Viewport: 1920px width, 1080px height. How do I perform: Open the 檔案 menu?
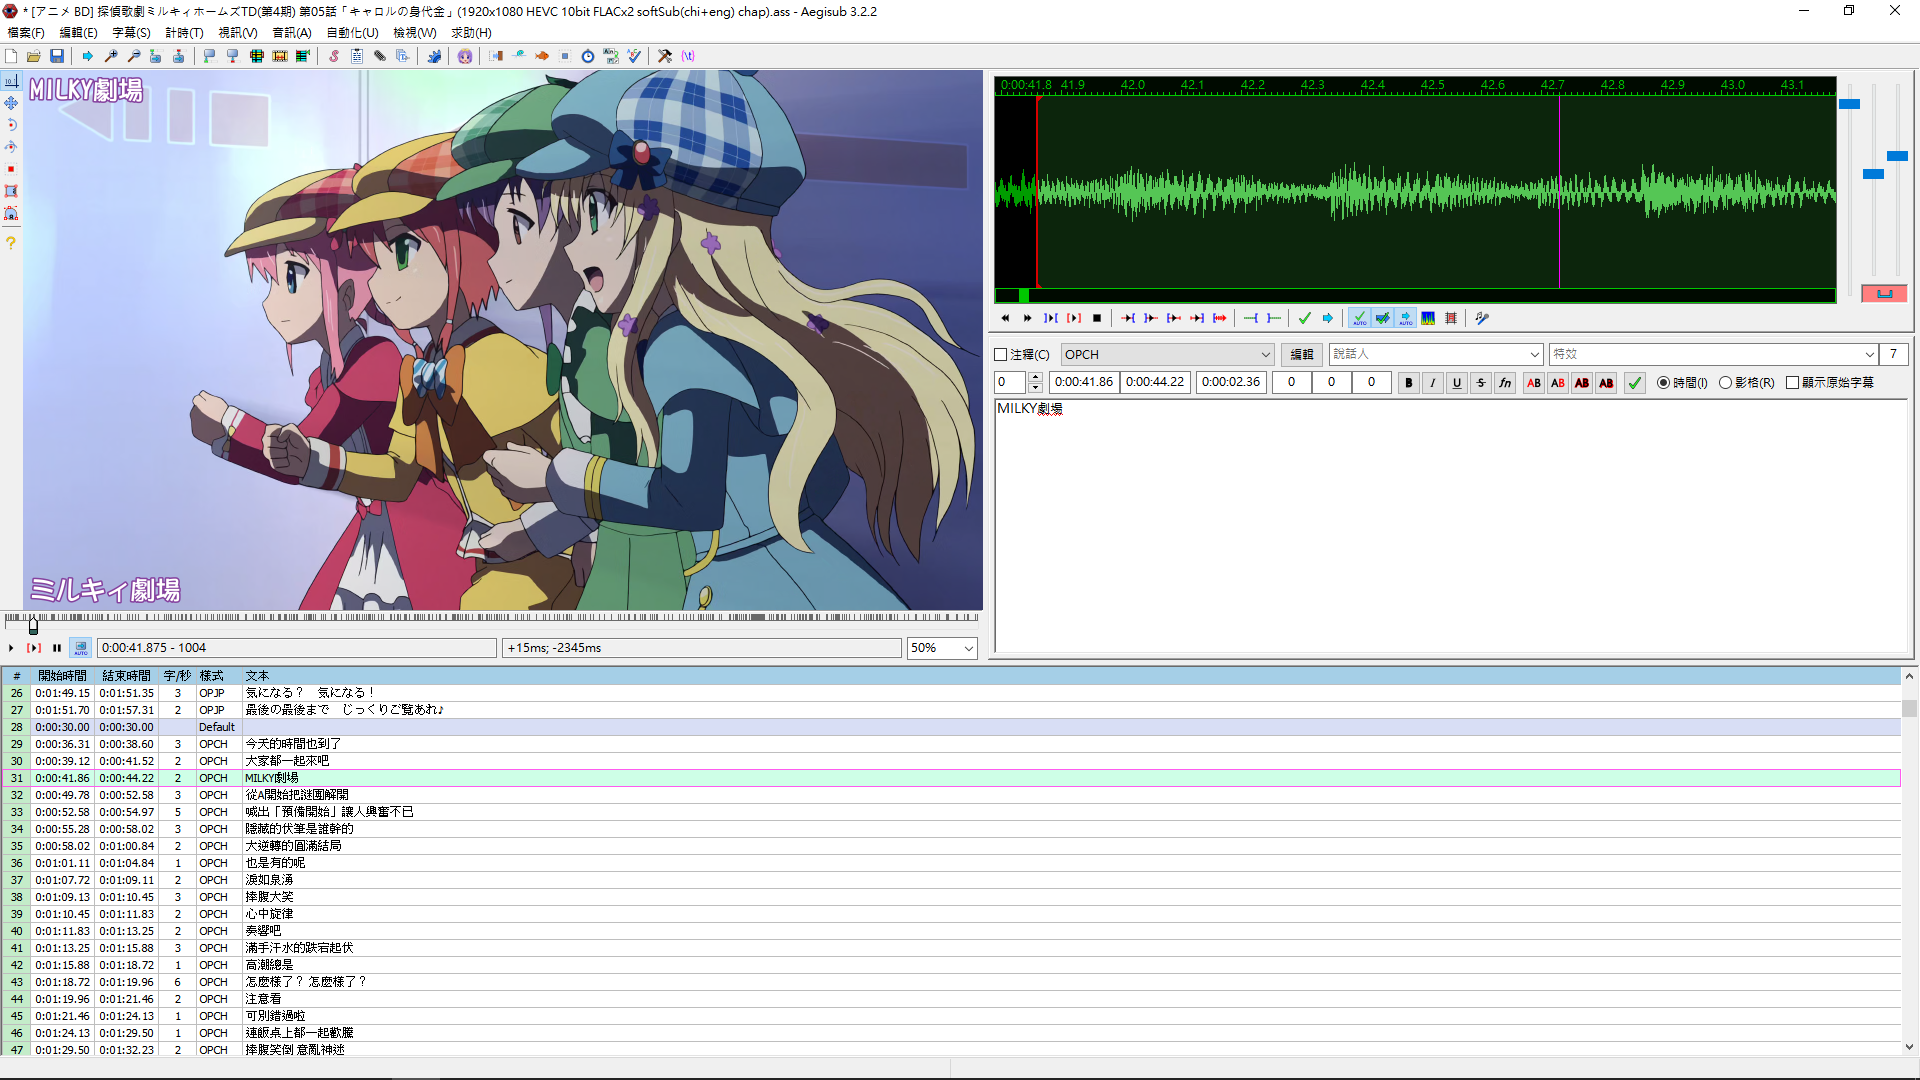26,33
